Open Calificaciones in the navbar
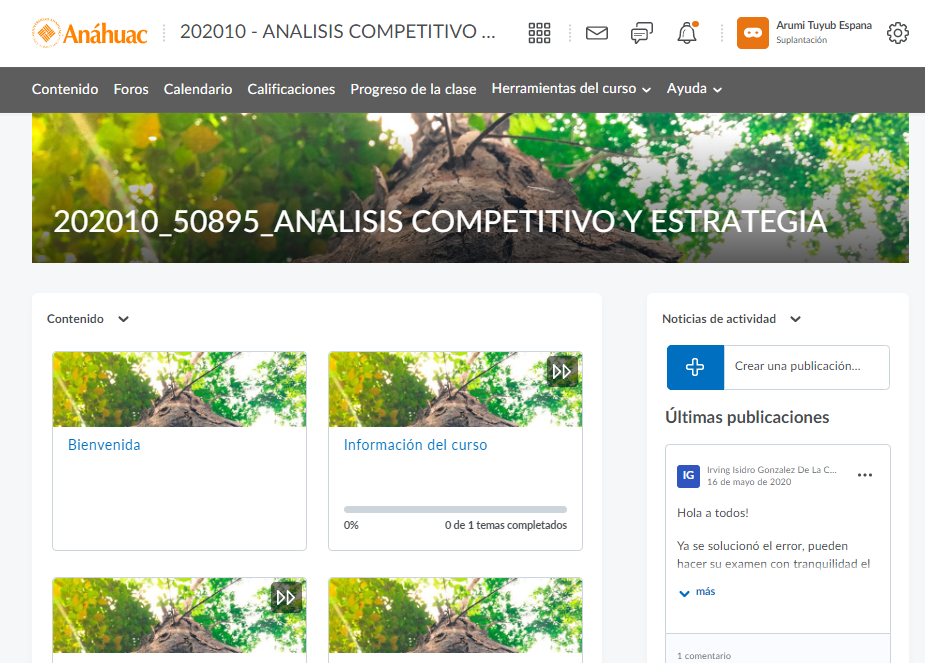This screenshot has width=925, height=663. pyautogui.click(x=291, y=89)
